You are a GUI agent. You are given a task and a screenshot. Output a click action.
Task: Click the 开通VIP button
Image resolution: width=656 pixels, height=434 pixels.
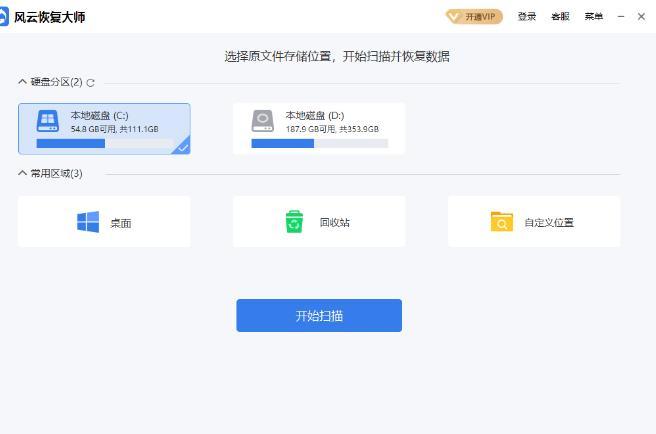click(x=474, y=17)
